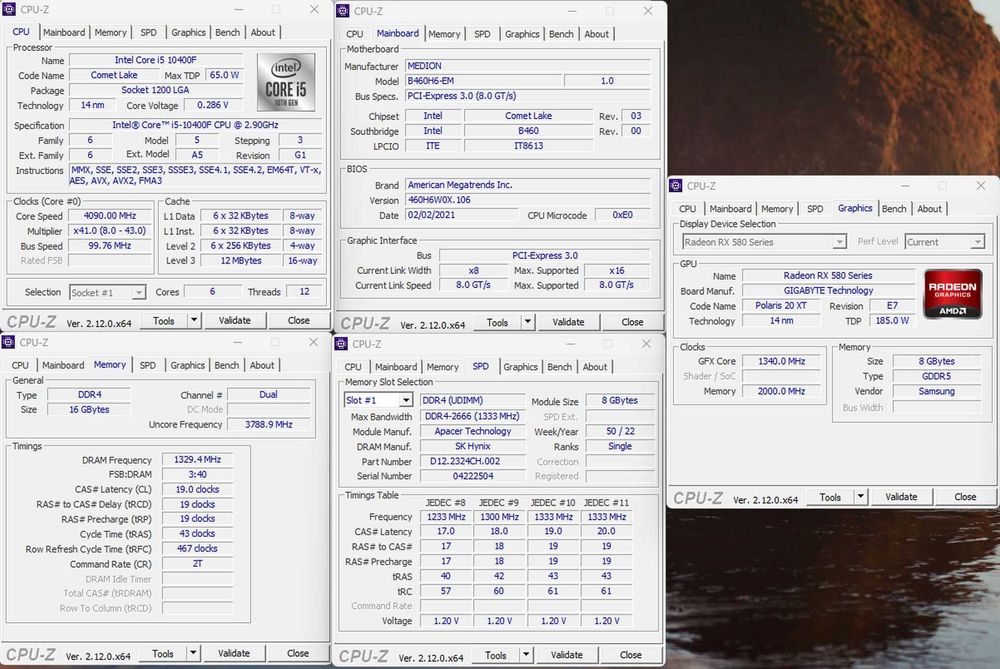The image size is (1000, 669).
Task: Click motherboard manufacturer MEDION field
Action: click(527, 66)
